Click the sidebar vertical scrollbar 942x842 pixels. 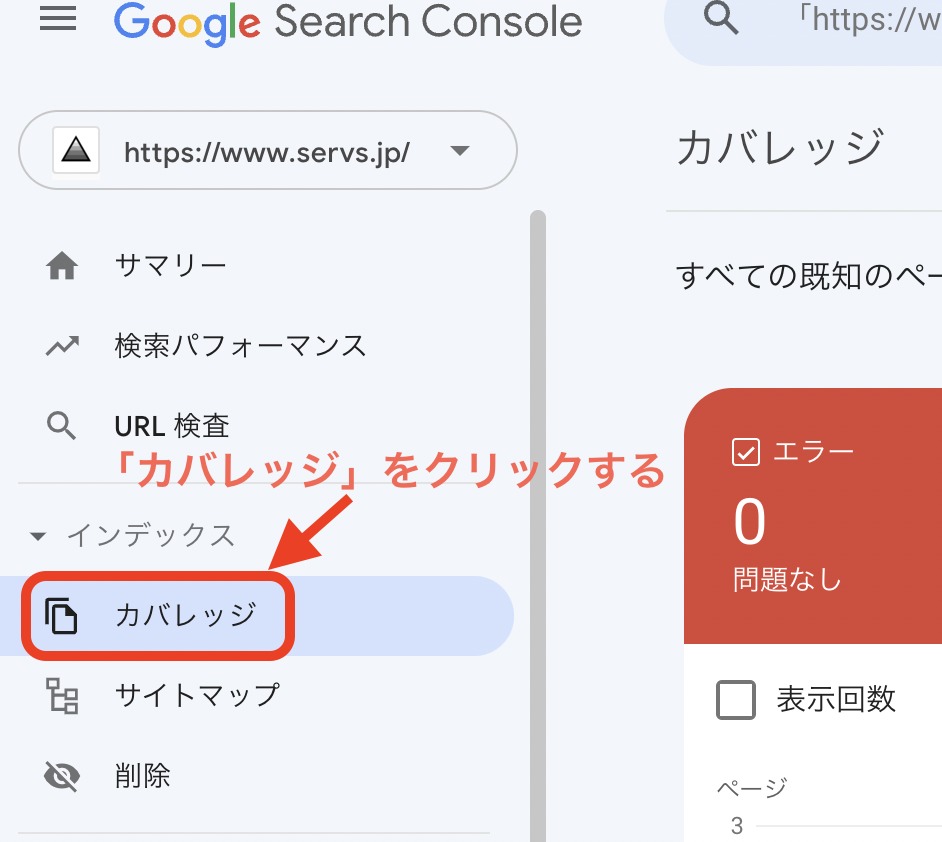pos(538,525)
